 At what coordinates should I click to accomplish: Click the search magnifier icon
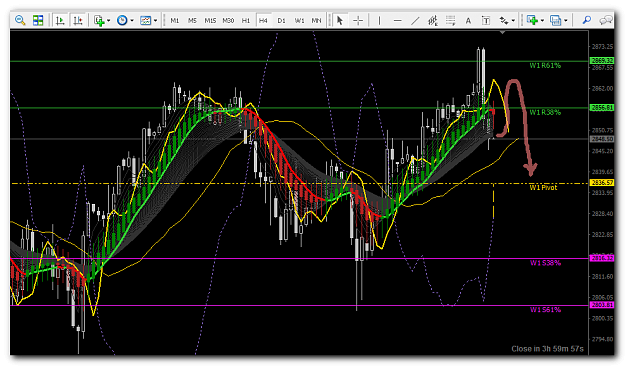[587, 20]
